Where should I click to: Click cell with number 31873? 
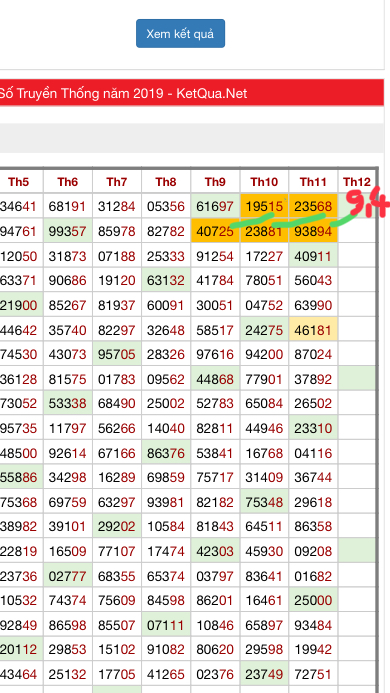[x=68, y=255]
